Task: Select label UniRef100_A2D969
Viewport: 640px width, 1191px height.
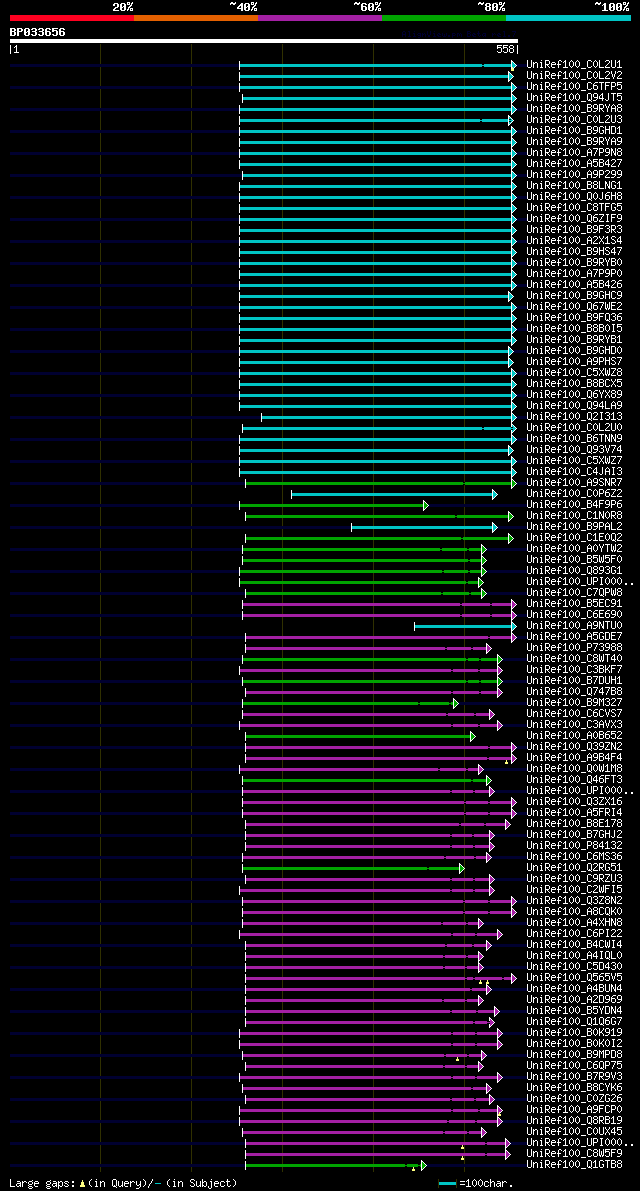Action: 574,1001
